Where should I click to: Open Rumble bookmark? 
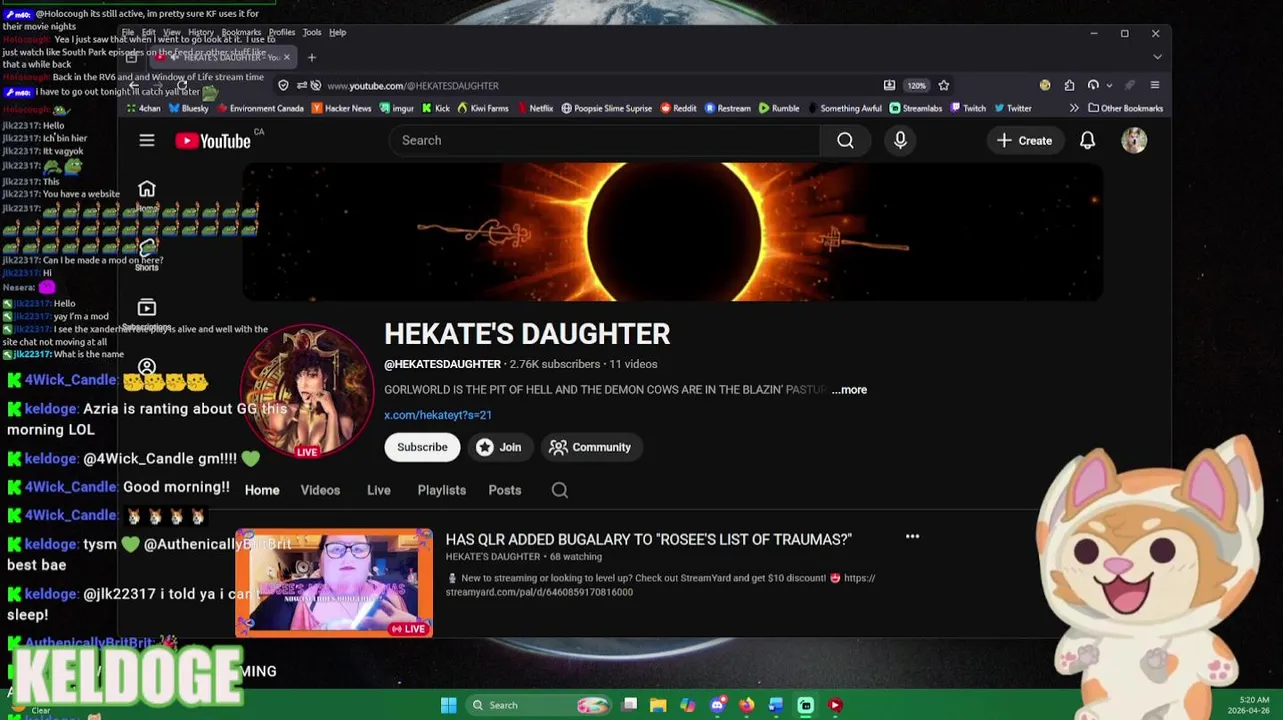tap(779, 108)
